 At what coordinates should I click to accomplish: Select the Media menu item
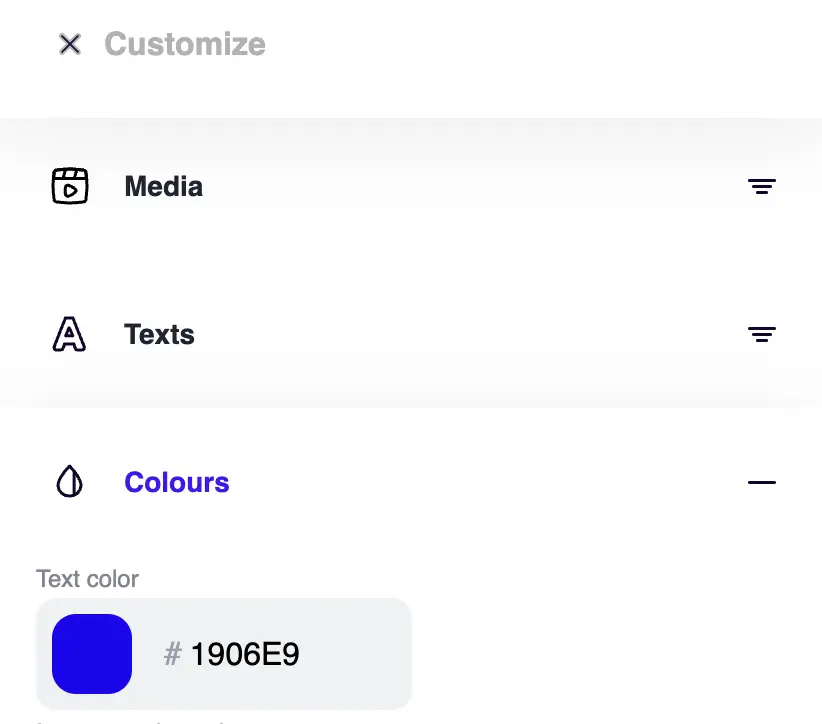[163, 186]
